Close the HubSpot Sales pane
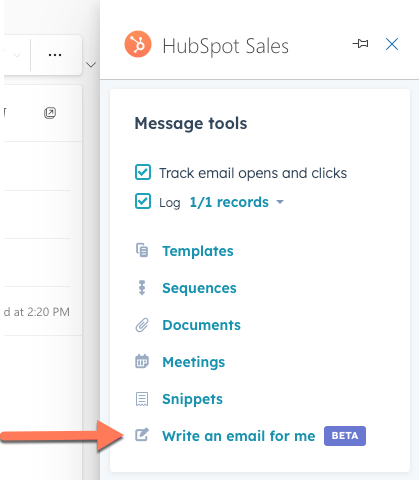This screenshot has width=419, height=480. [x=392, y=44]
